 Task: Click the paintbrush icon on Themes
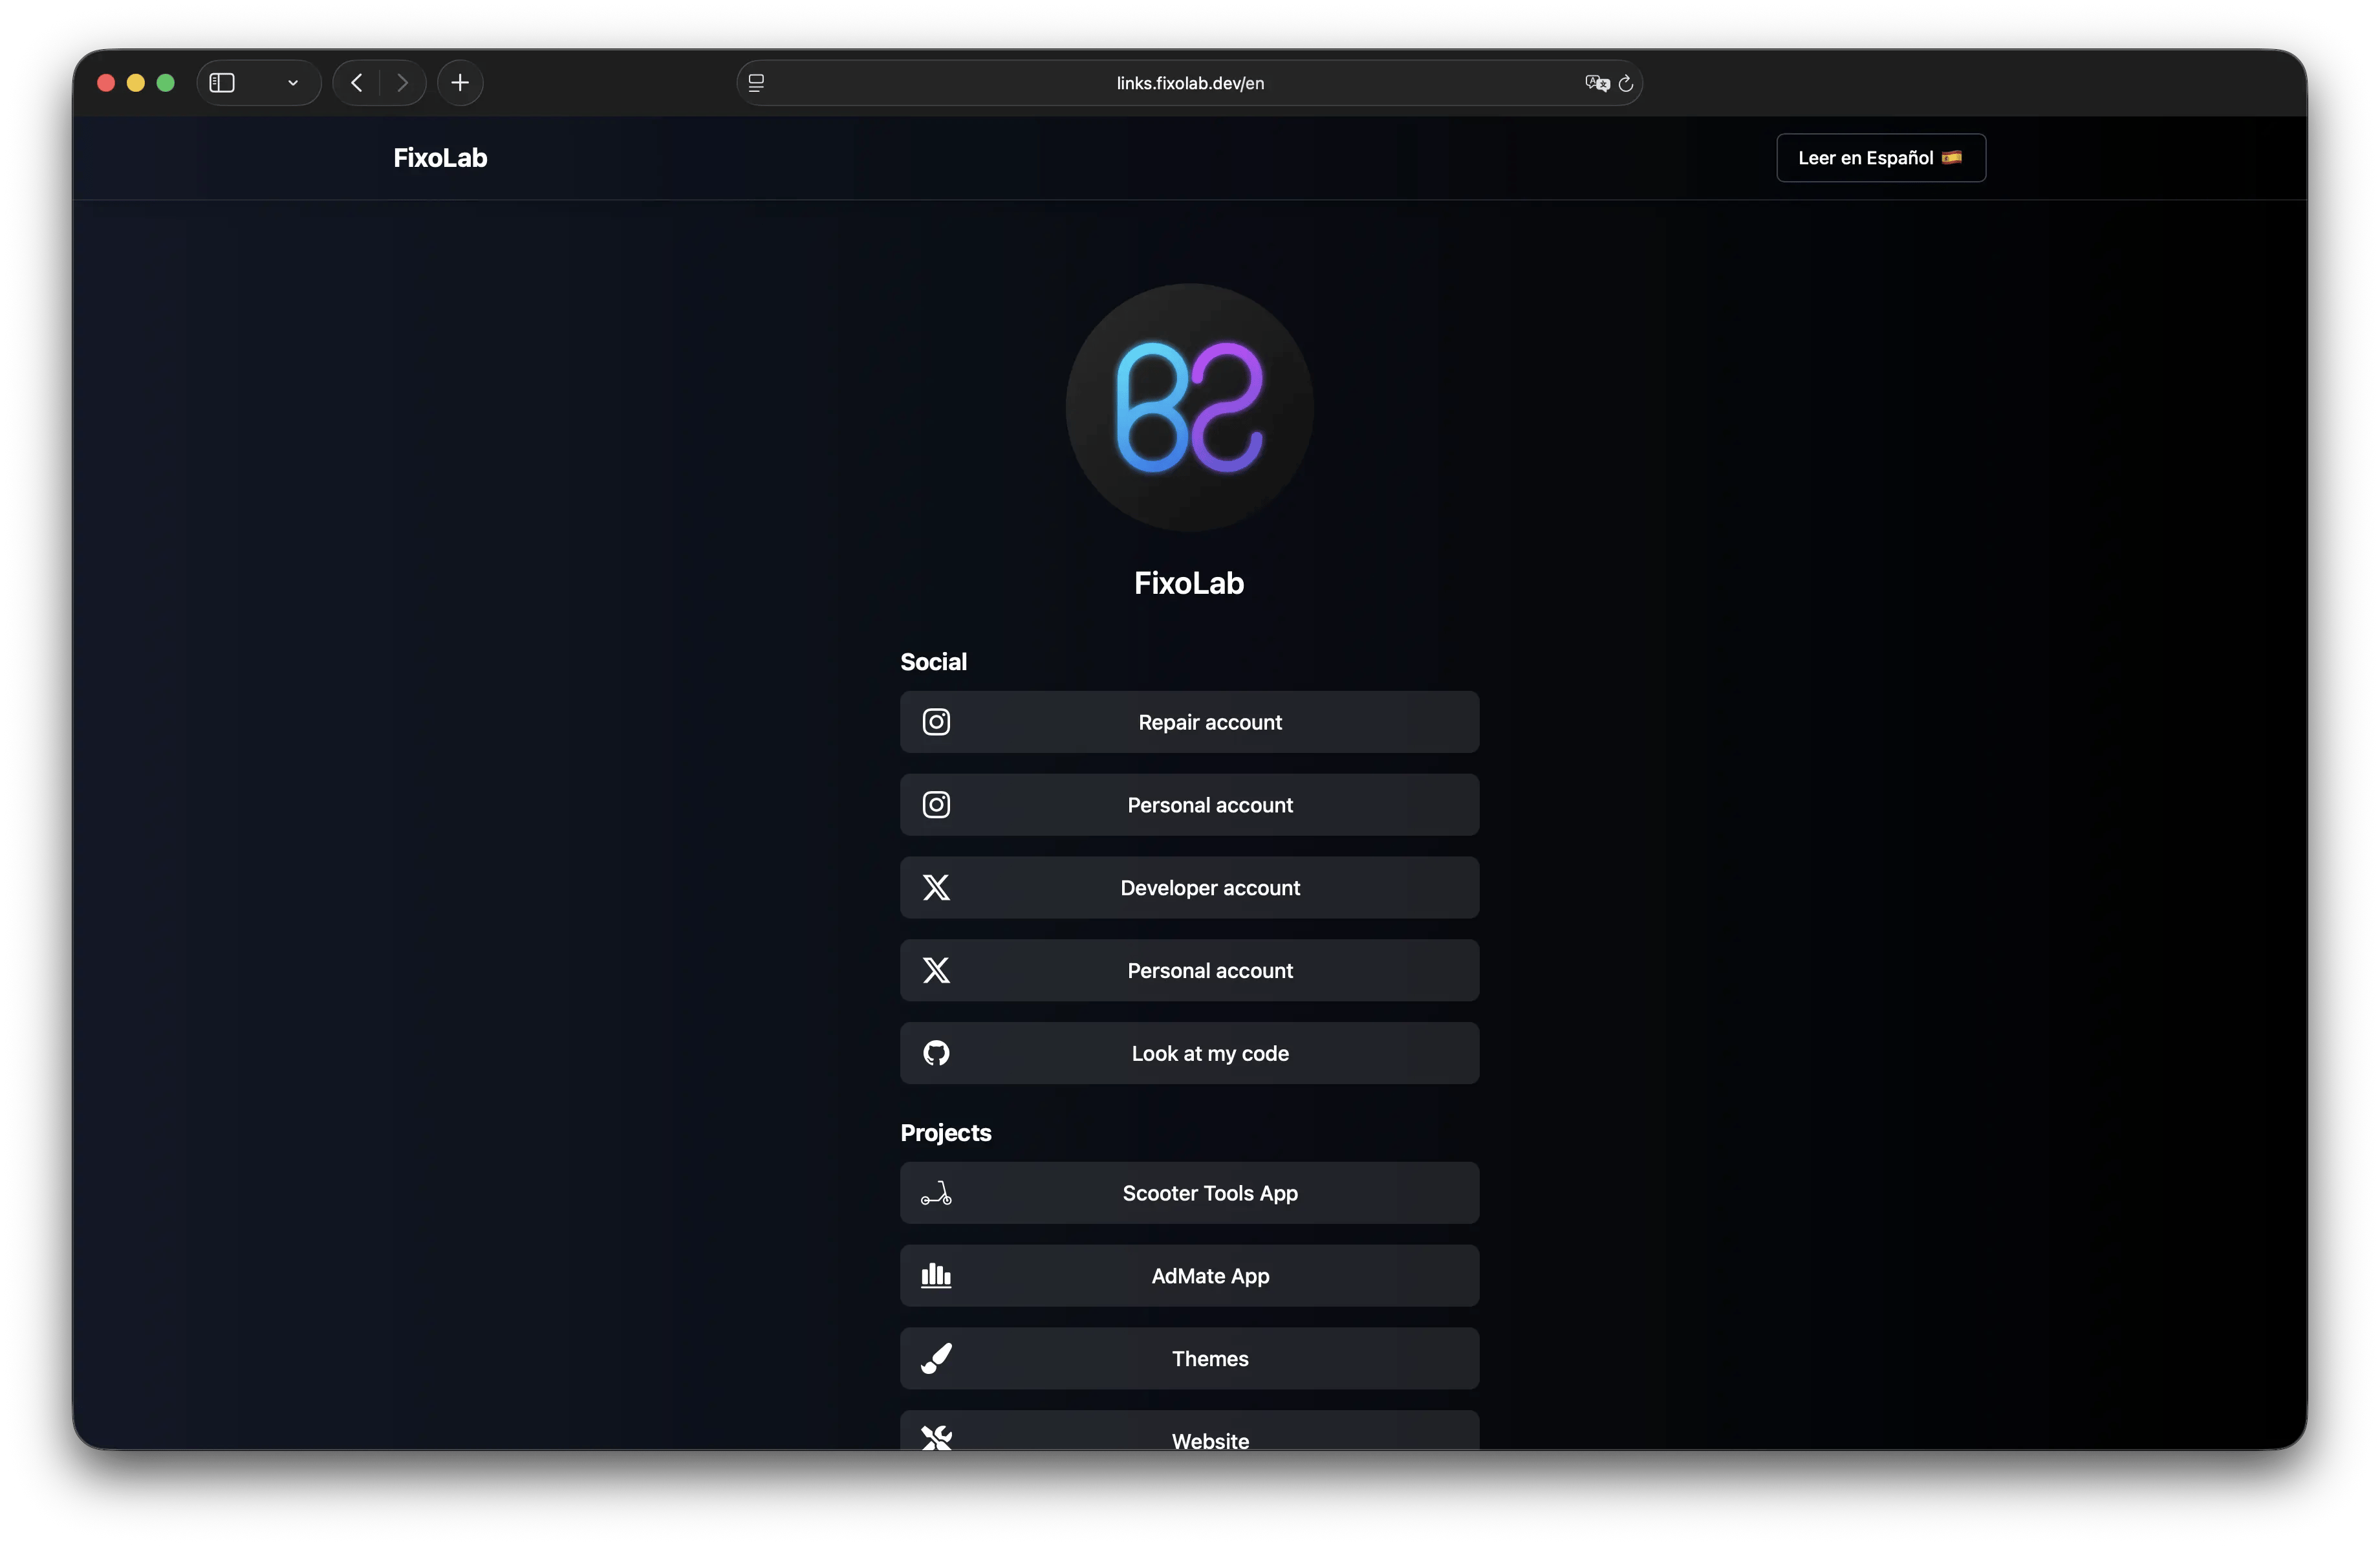[x=936, y=1359]
